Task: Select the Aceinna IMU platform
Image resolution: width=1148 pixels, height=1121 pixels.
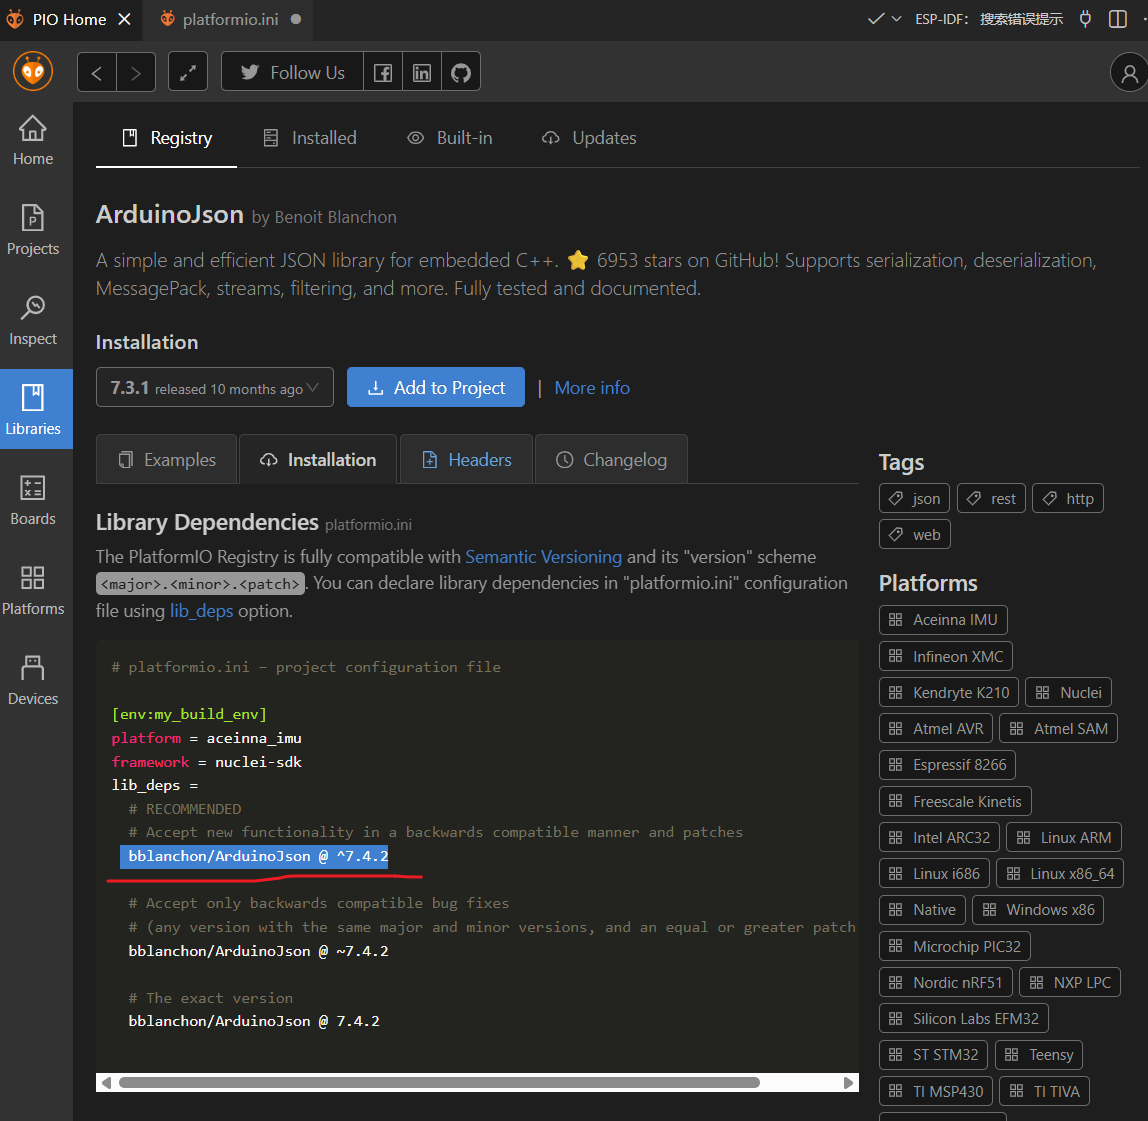Action: coord(943,619)
